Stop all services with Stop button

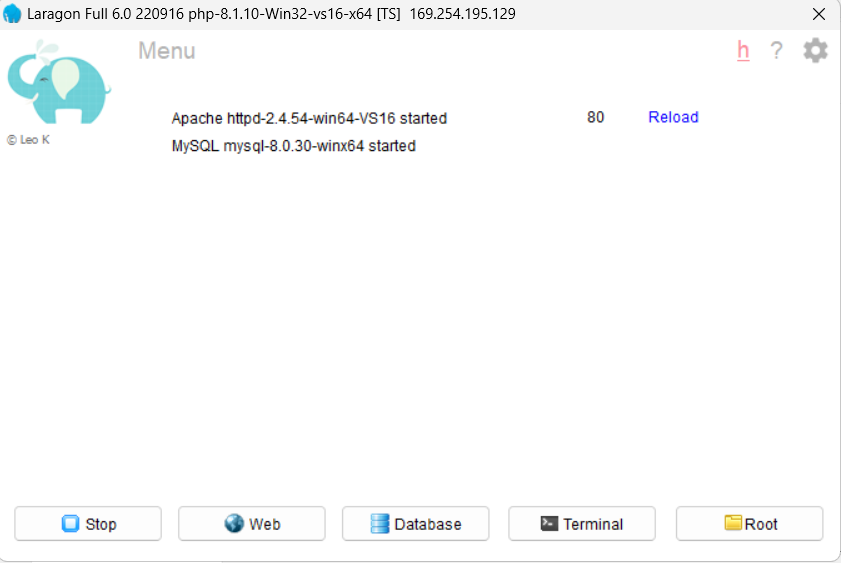coord(88,523)
